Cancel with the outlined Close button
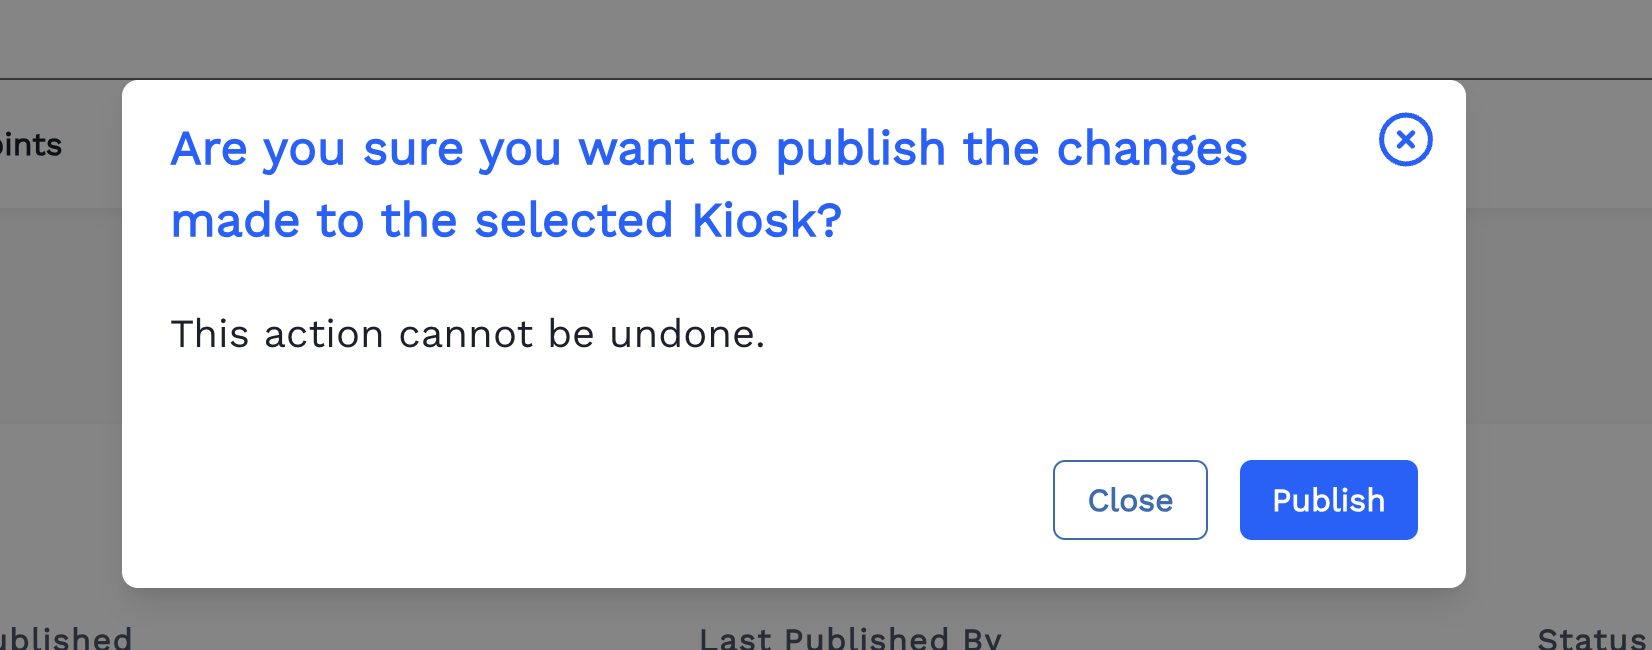The width and height of the screenshot is (1652, 650). 1130,500
